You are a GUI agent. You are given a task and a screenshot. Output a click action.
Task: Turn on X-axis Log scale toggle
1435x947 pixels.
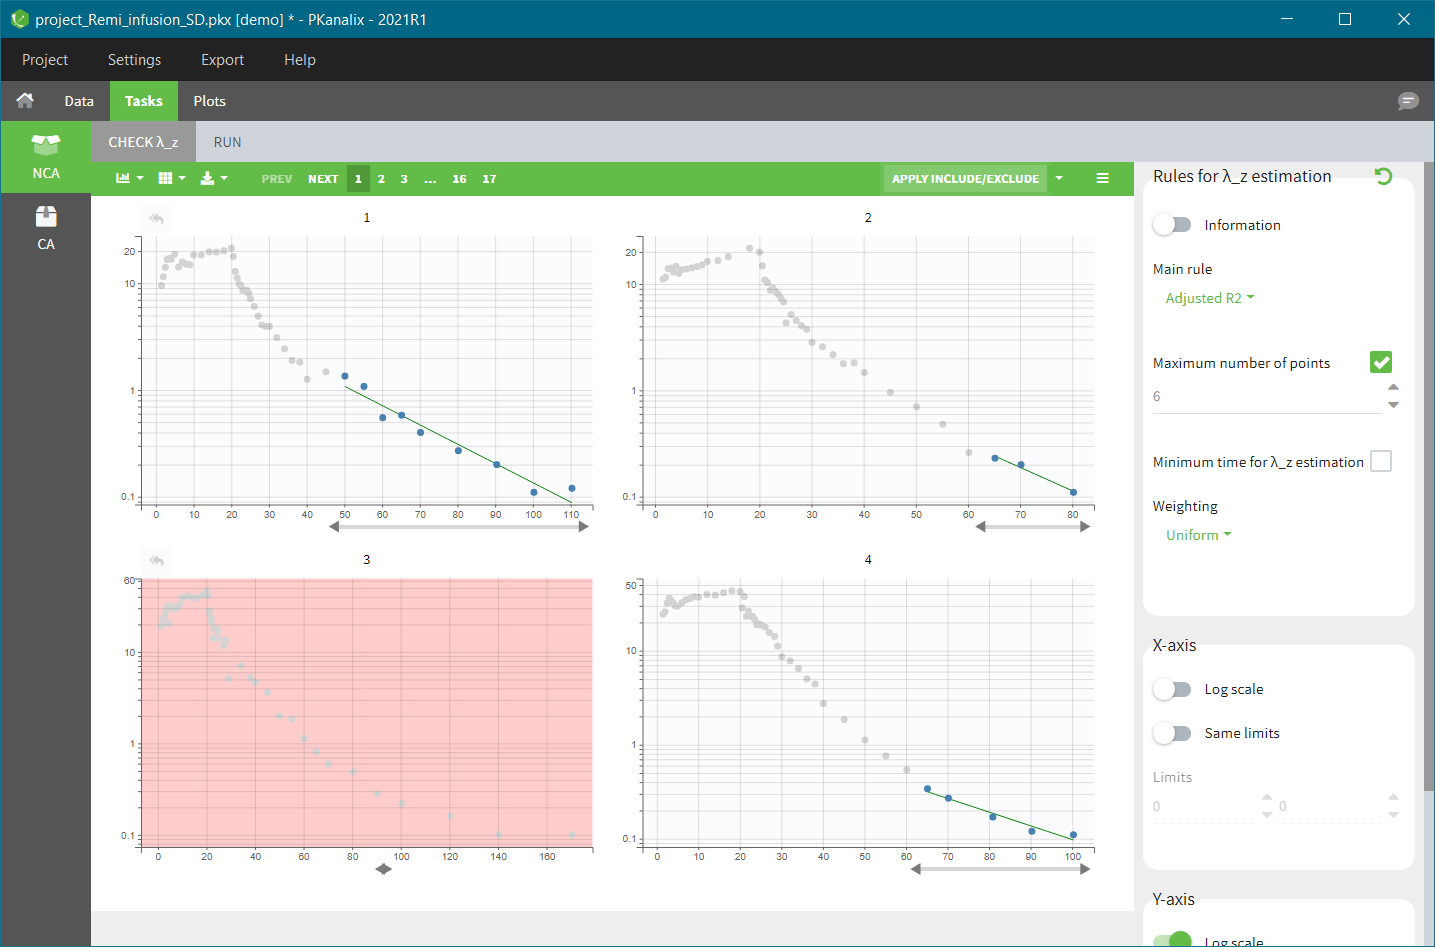(1172, 689)
